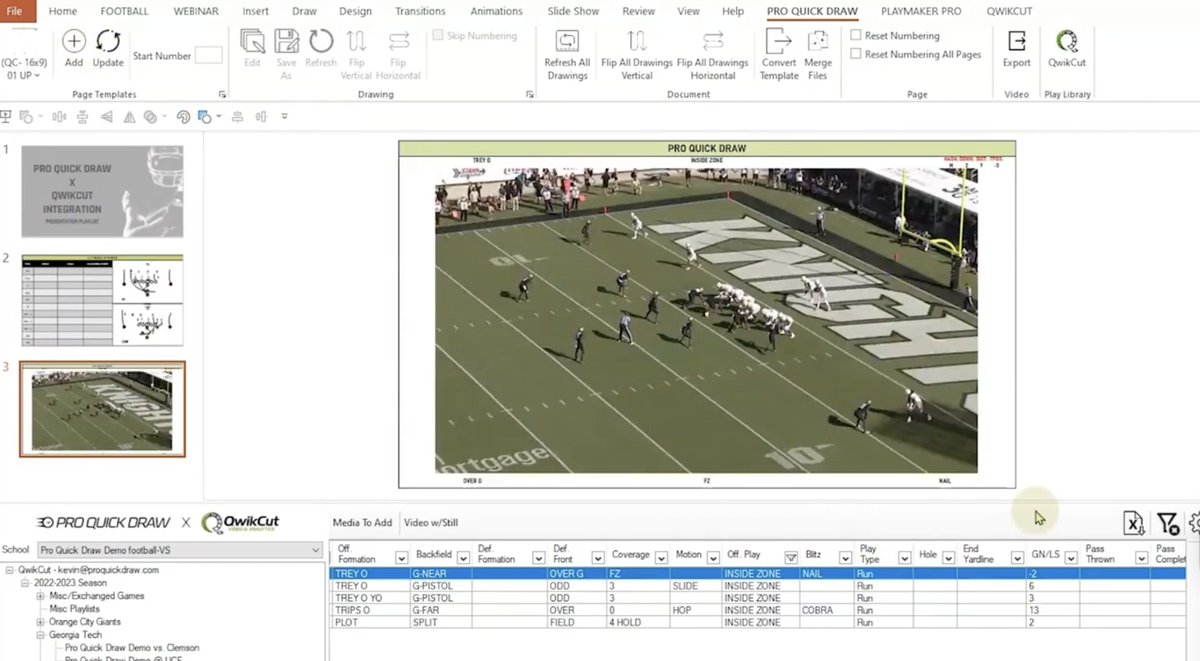
Task: Open the Page Templates dialog launcher
Action: pyautogui.click(x=223, y=95)
